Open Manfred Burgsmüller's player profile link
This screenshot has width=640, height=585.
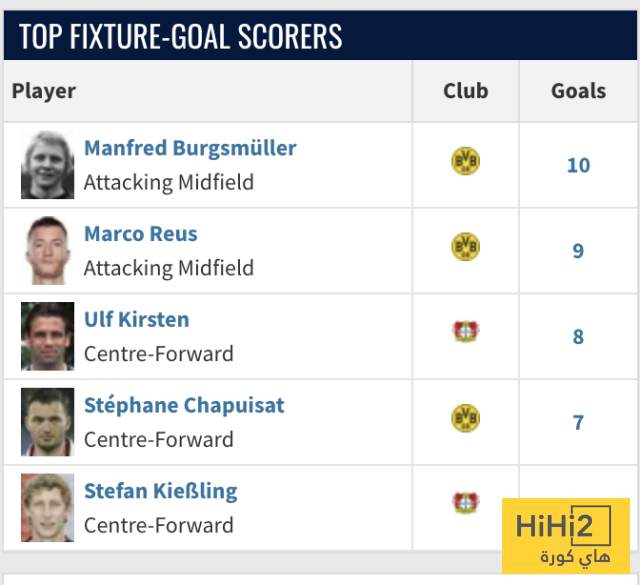point(190,148)
